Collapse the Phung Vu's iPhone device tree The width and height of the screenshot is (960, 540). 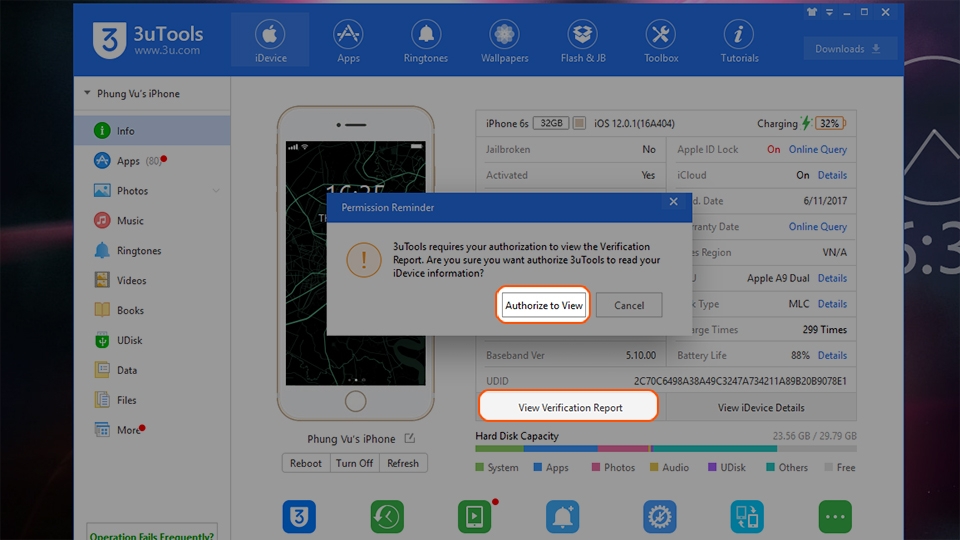(88, 93)
